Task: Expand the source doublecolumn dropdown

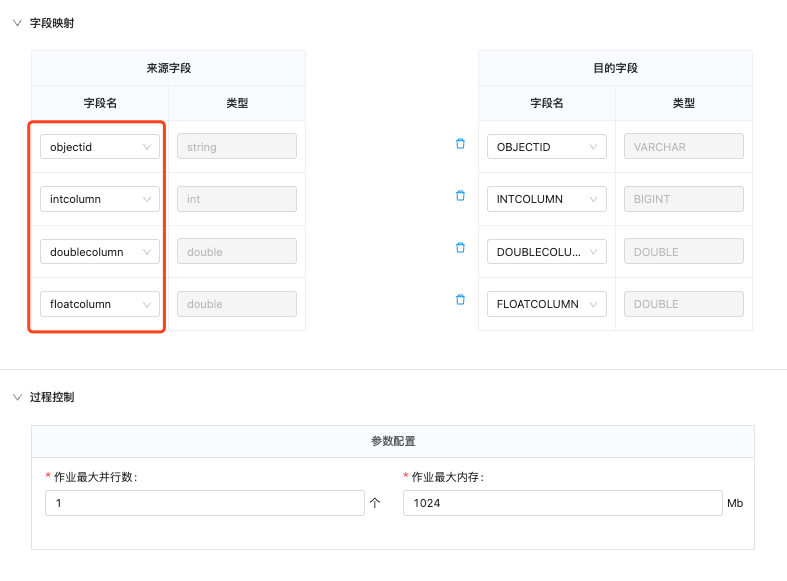Action: [x=99, y=252]
